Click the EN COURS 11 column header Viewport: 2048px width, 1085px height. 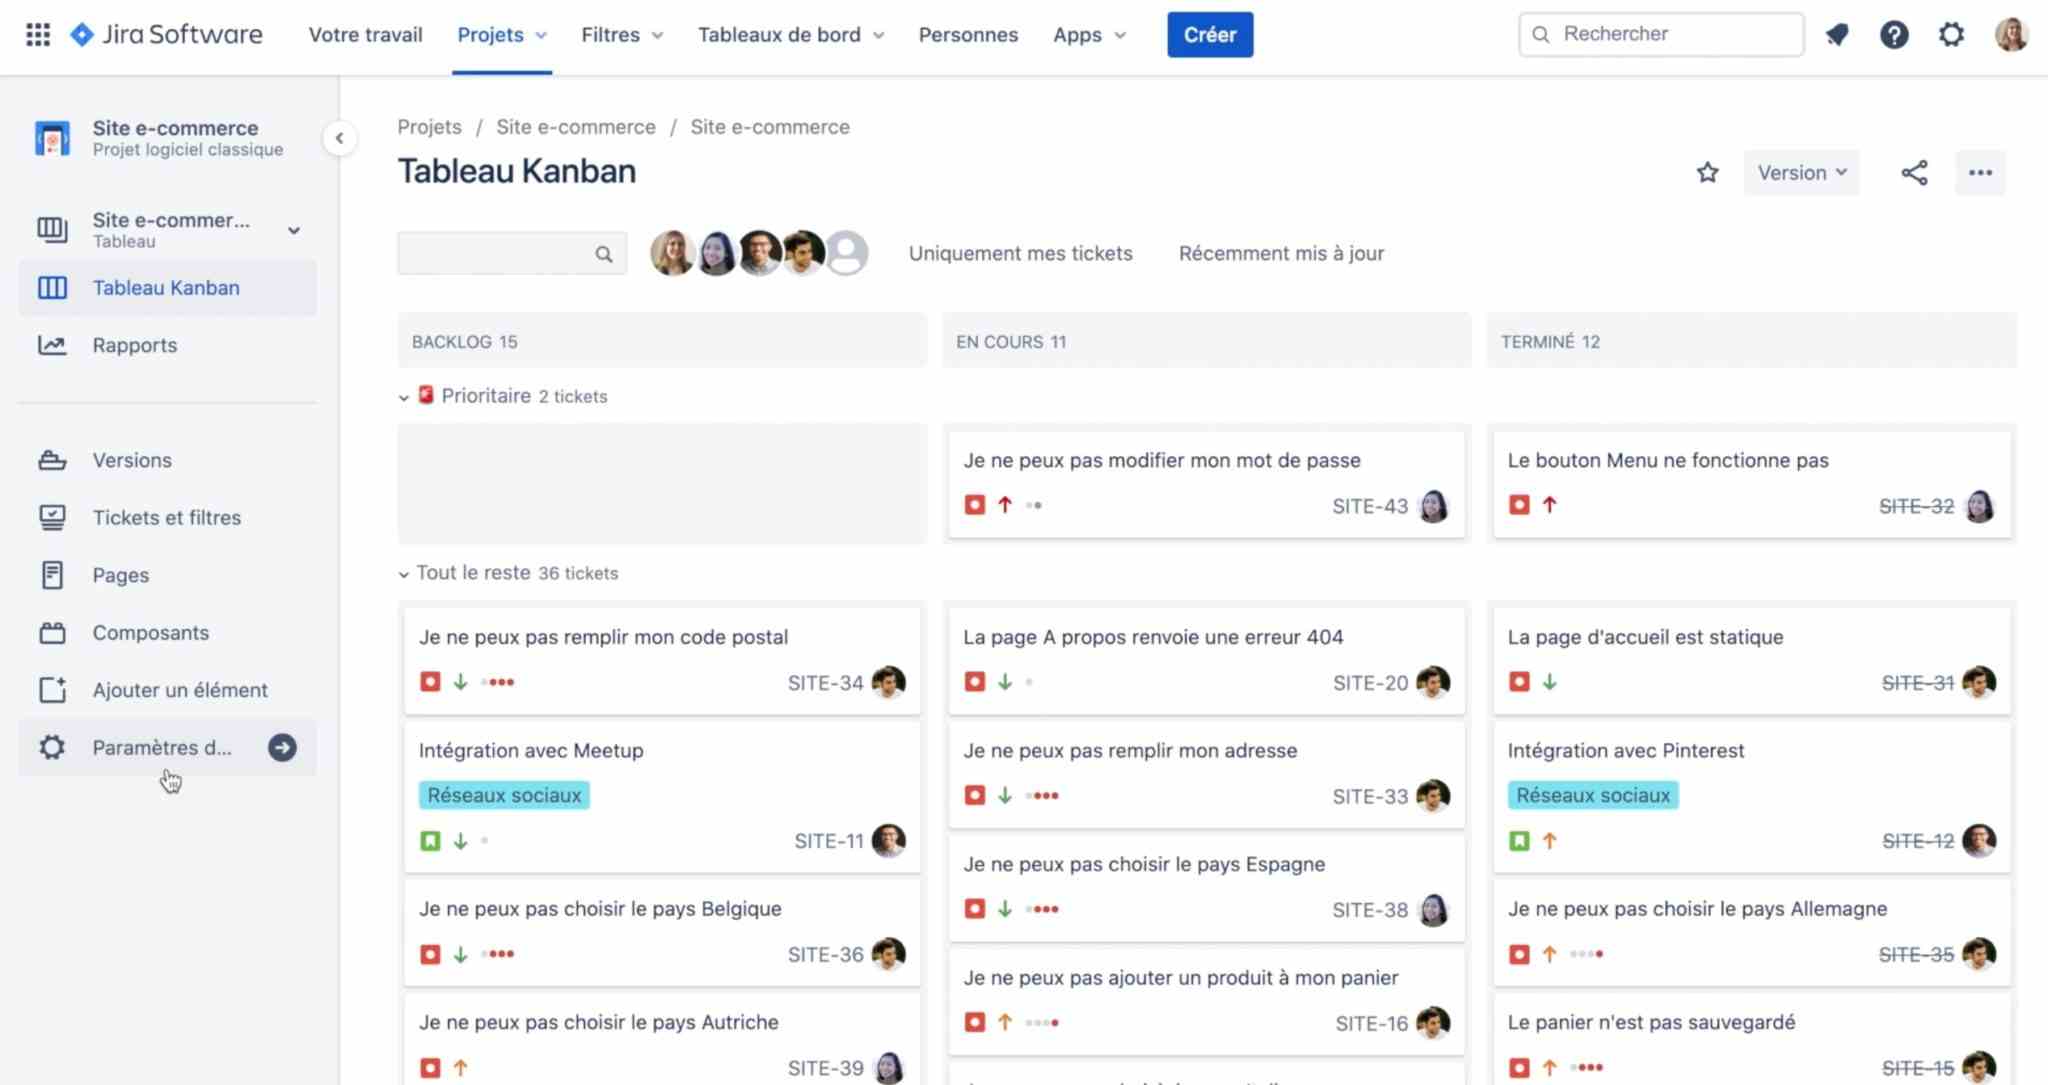coord(1206,341)
